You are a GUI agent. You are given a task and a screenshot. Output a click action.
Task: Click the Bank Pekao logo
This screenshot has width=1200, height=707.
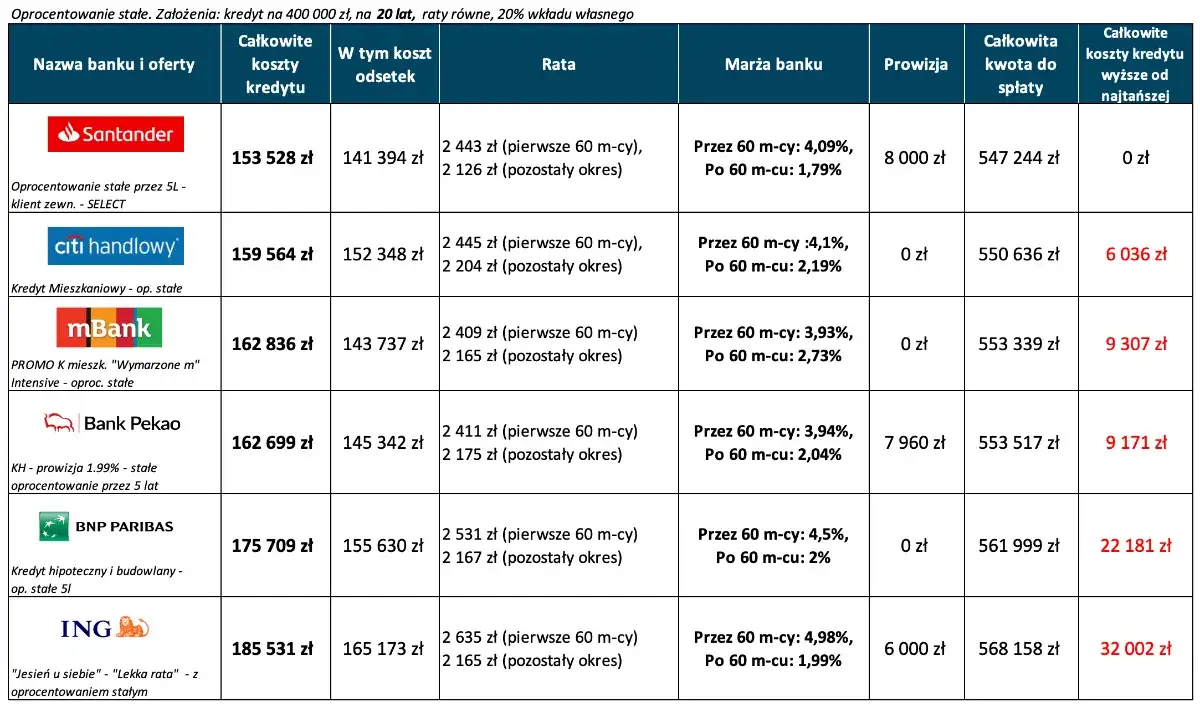click(111, 423)
